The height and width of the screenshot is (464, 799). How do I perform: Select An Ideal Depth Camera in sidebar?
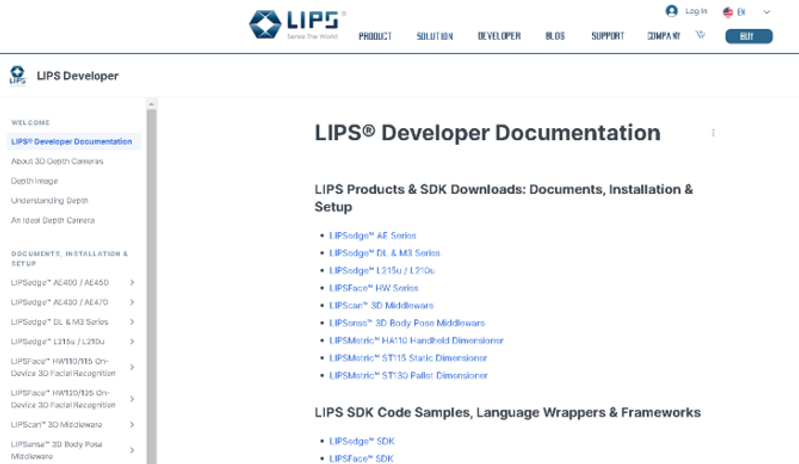[53, 220]
